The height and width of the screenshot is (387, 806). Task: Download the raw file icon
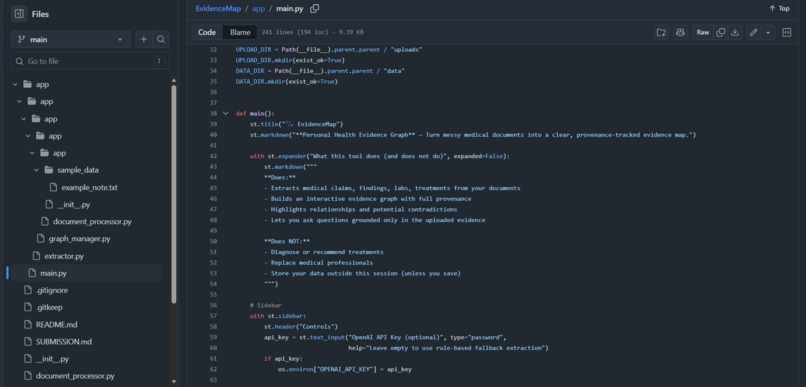pos(735,32)
